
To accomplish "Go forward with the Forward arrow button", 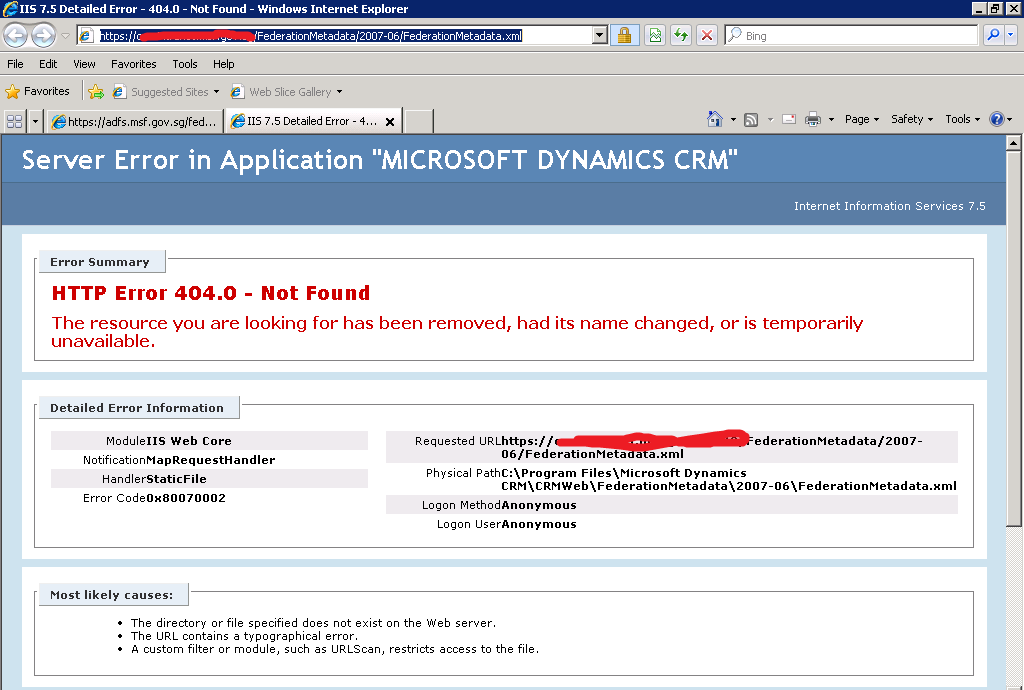I will 44,35.
